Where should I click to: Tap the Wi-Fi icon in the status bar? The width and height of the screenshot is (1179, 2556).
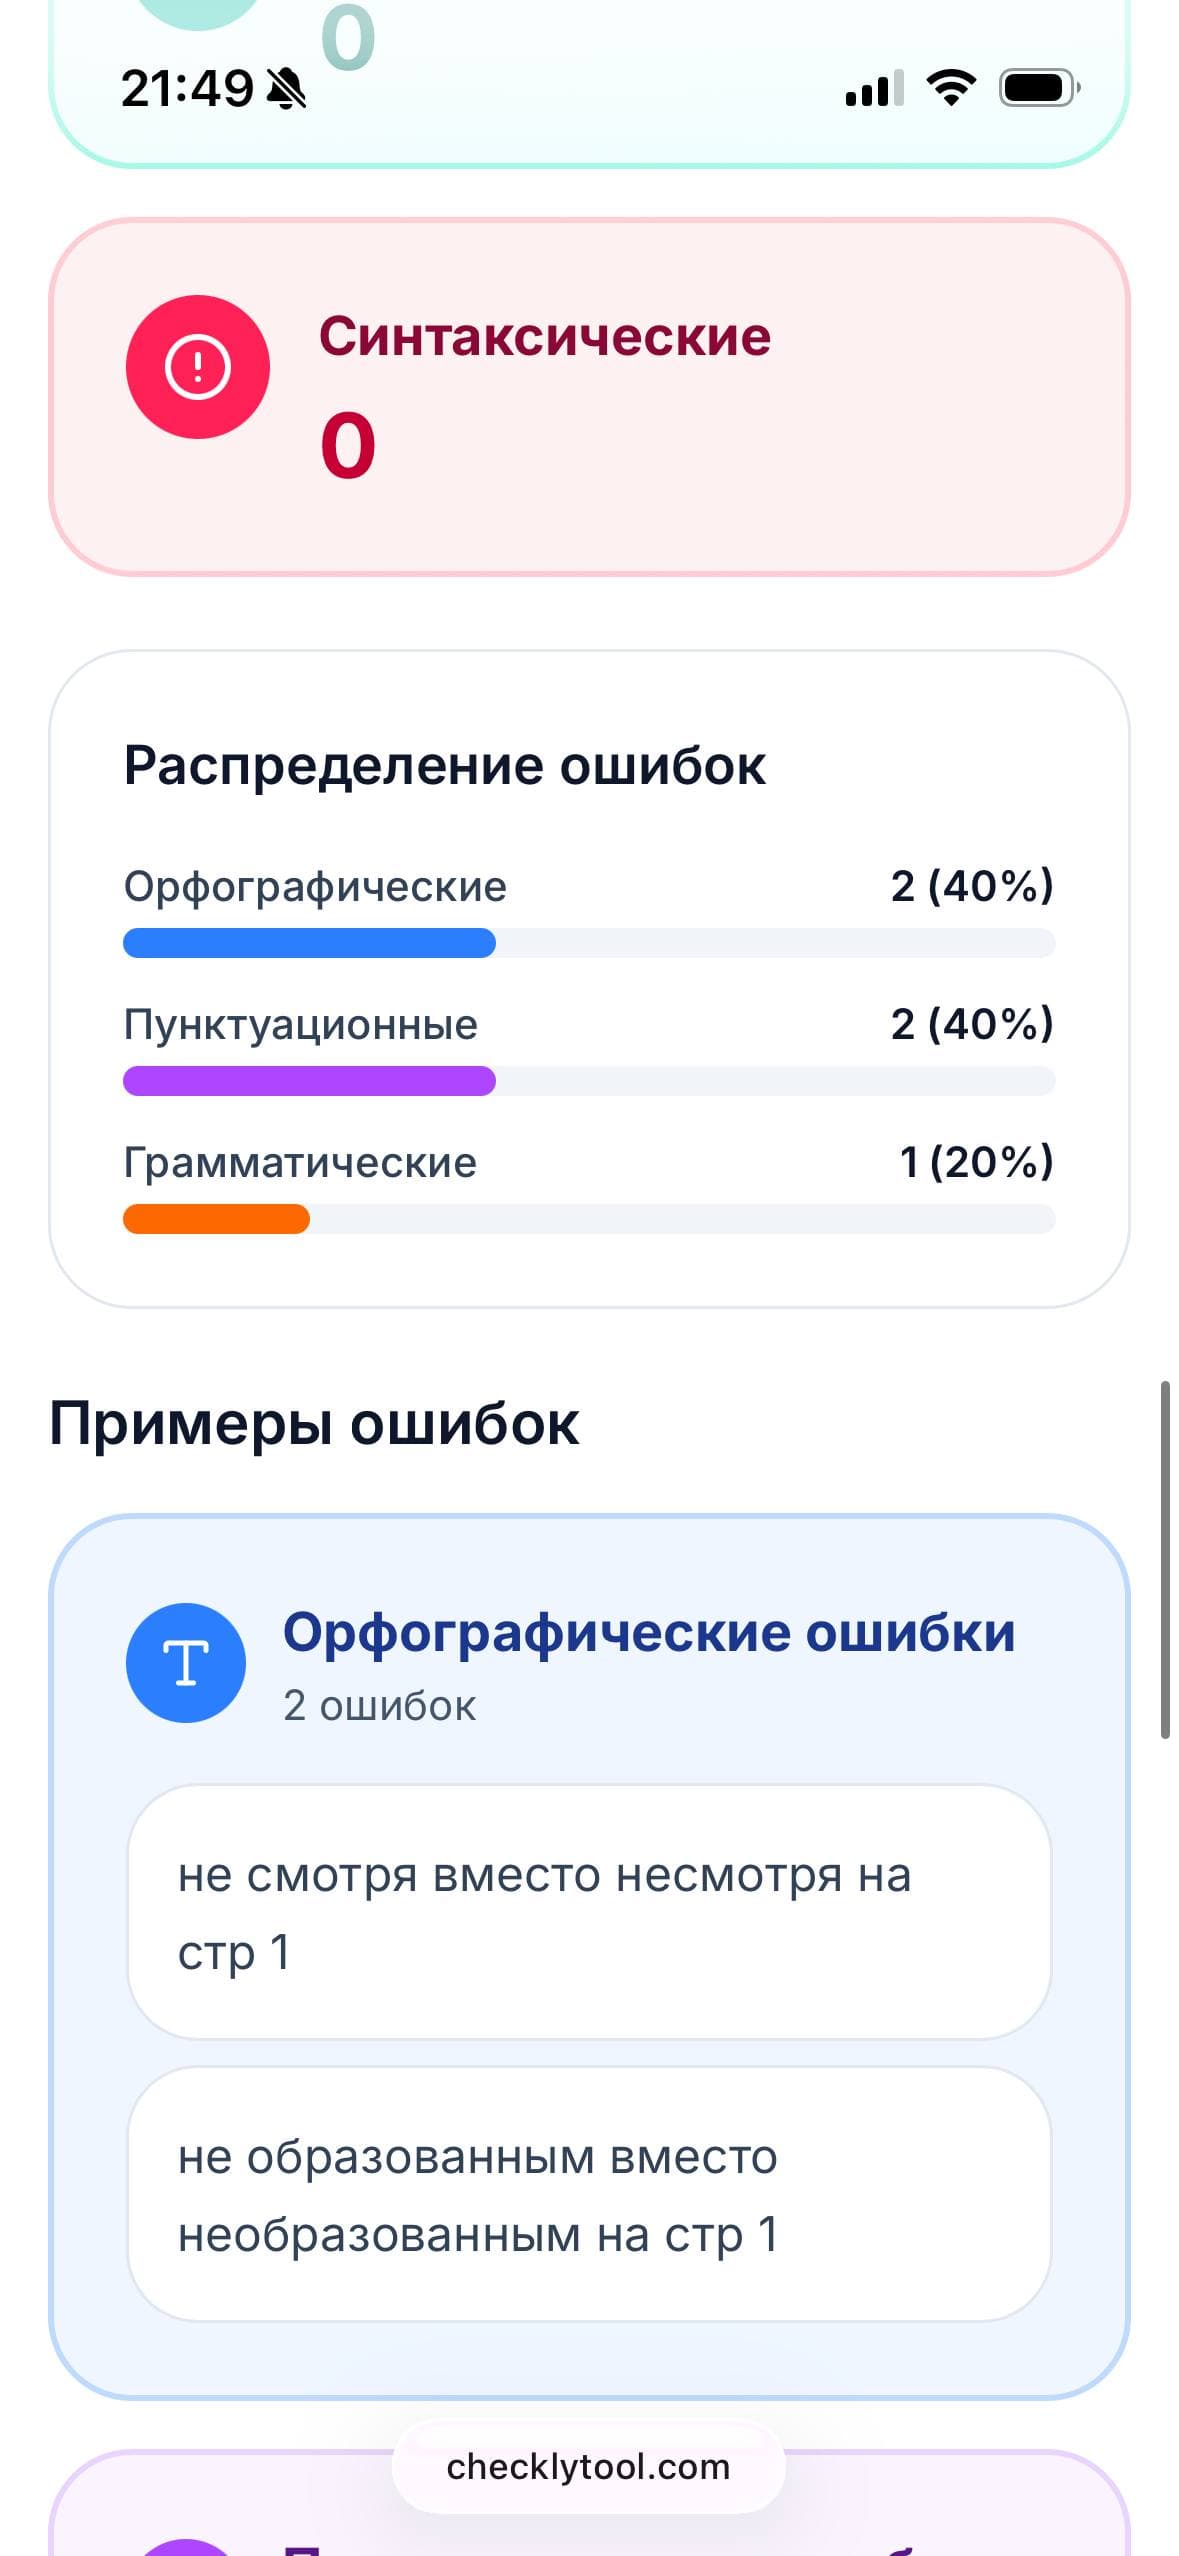951,88
